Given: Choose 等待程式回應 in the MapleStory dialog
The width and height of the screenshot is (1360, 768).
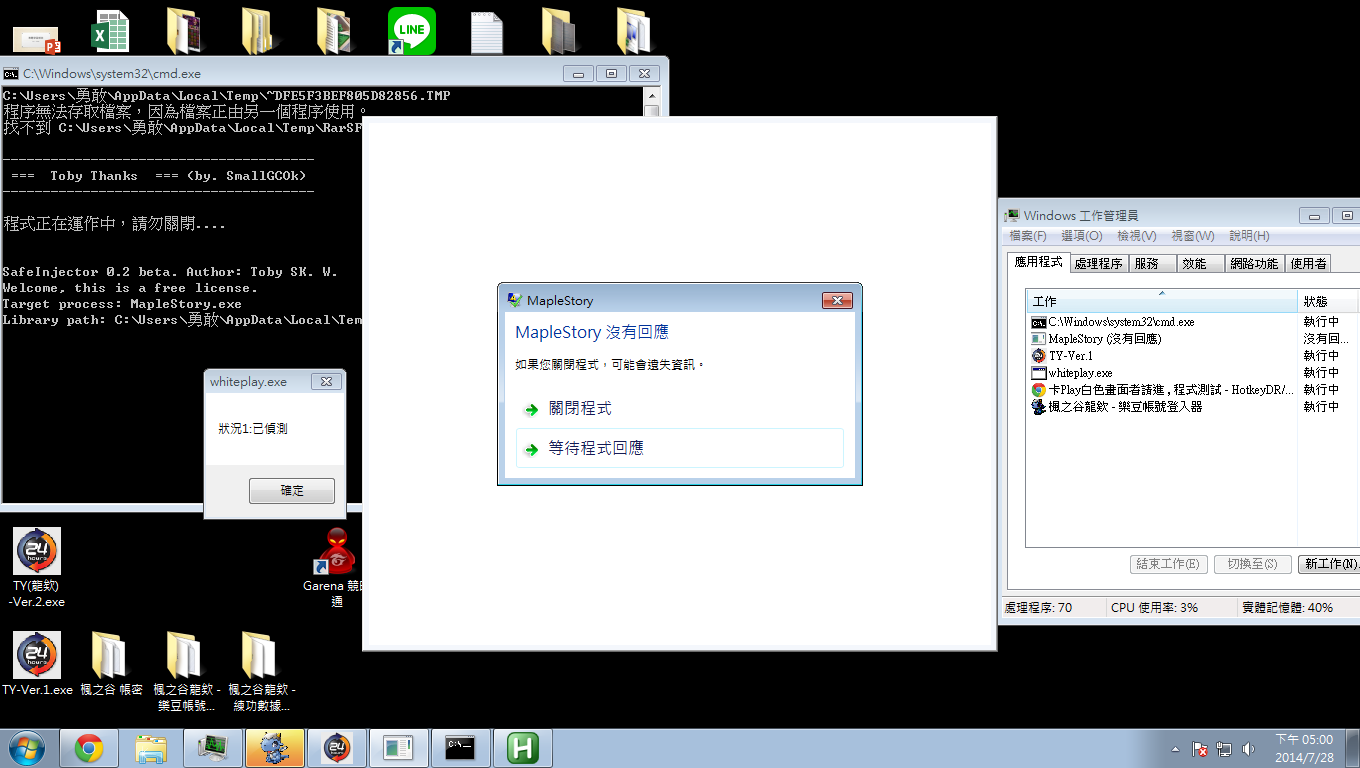Looking at the screenshot, I should click(x=680, y=449).
